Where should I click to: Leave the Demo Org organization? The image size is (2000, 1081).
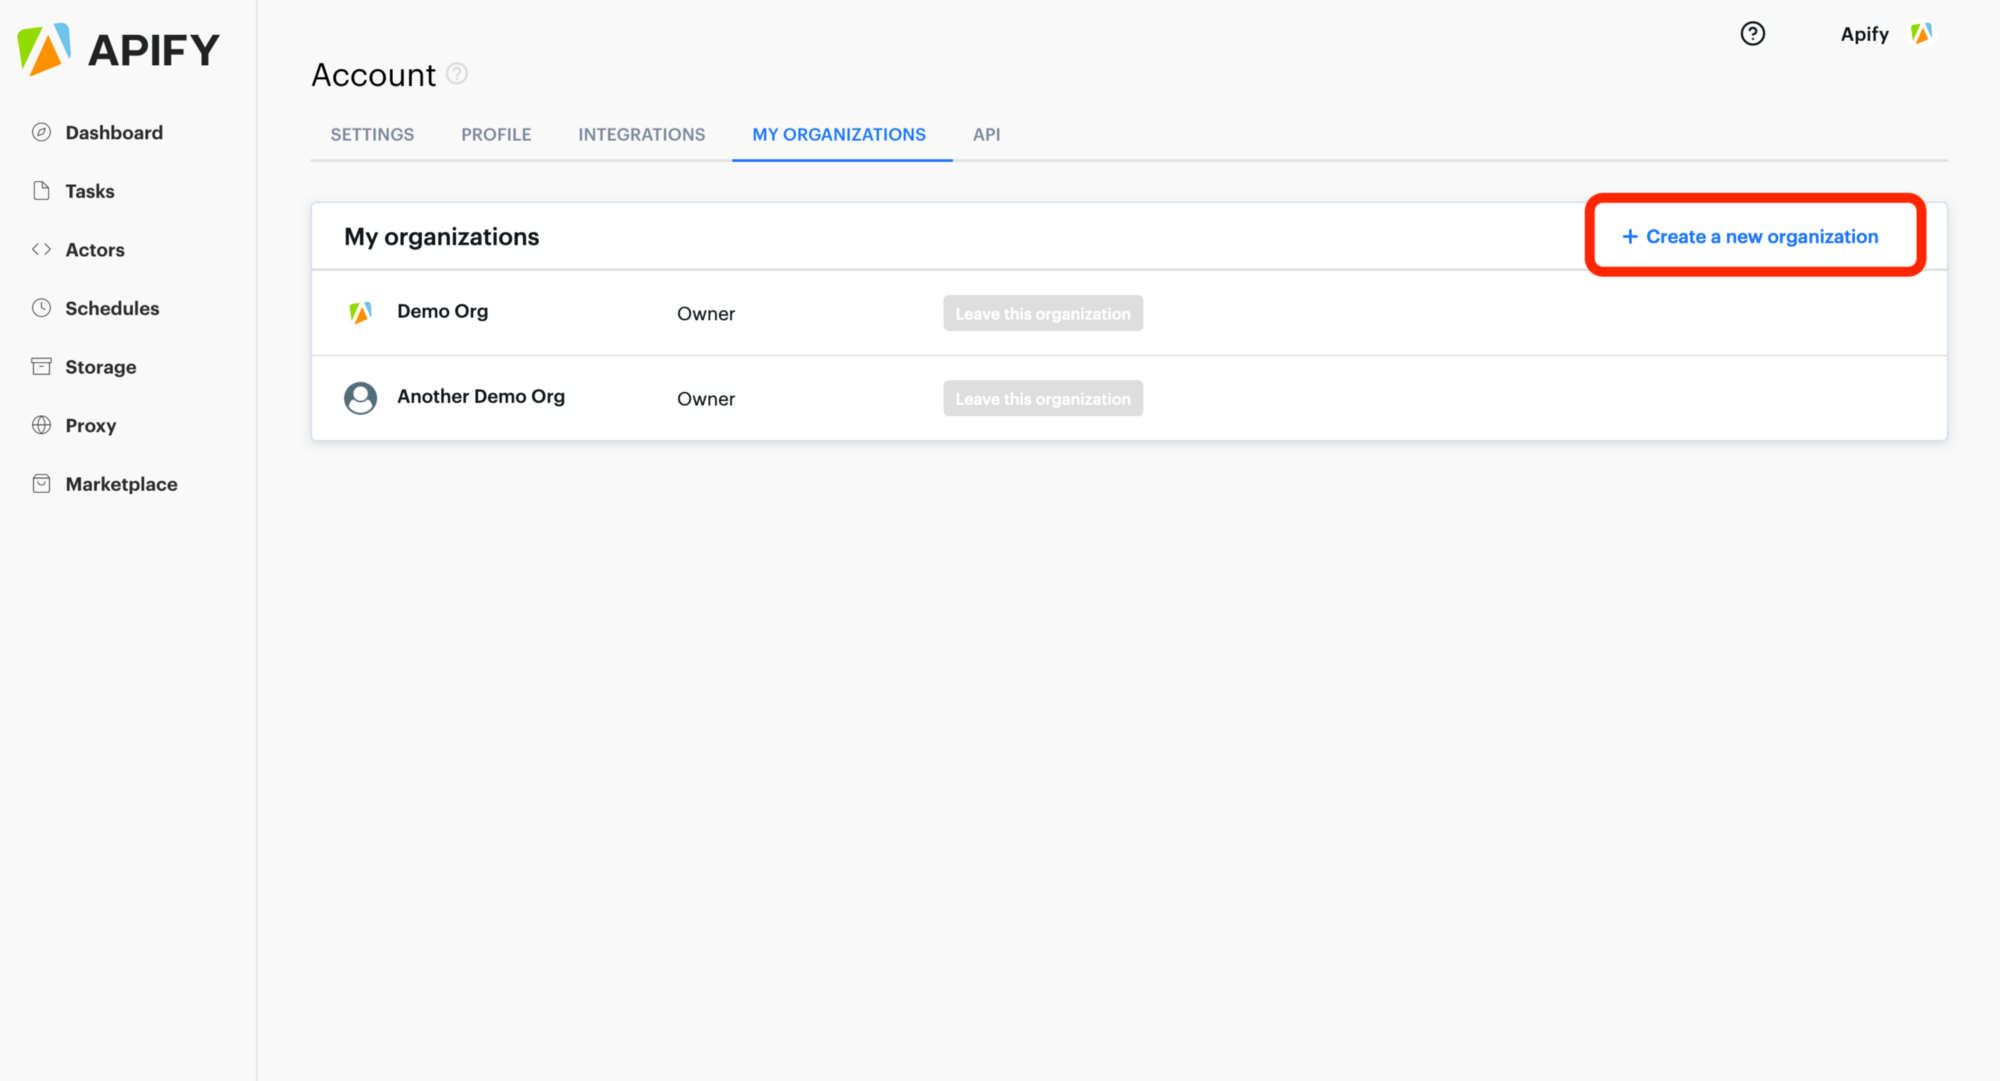tap(1042, 313)
